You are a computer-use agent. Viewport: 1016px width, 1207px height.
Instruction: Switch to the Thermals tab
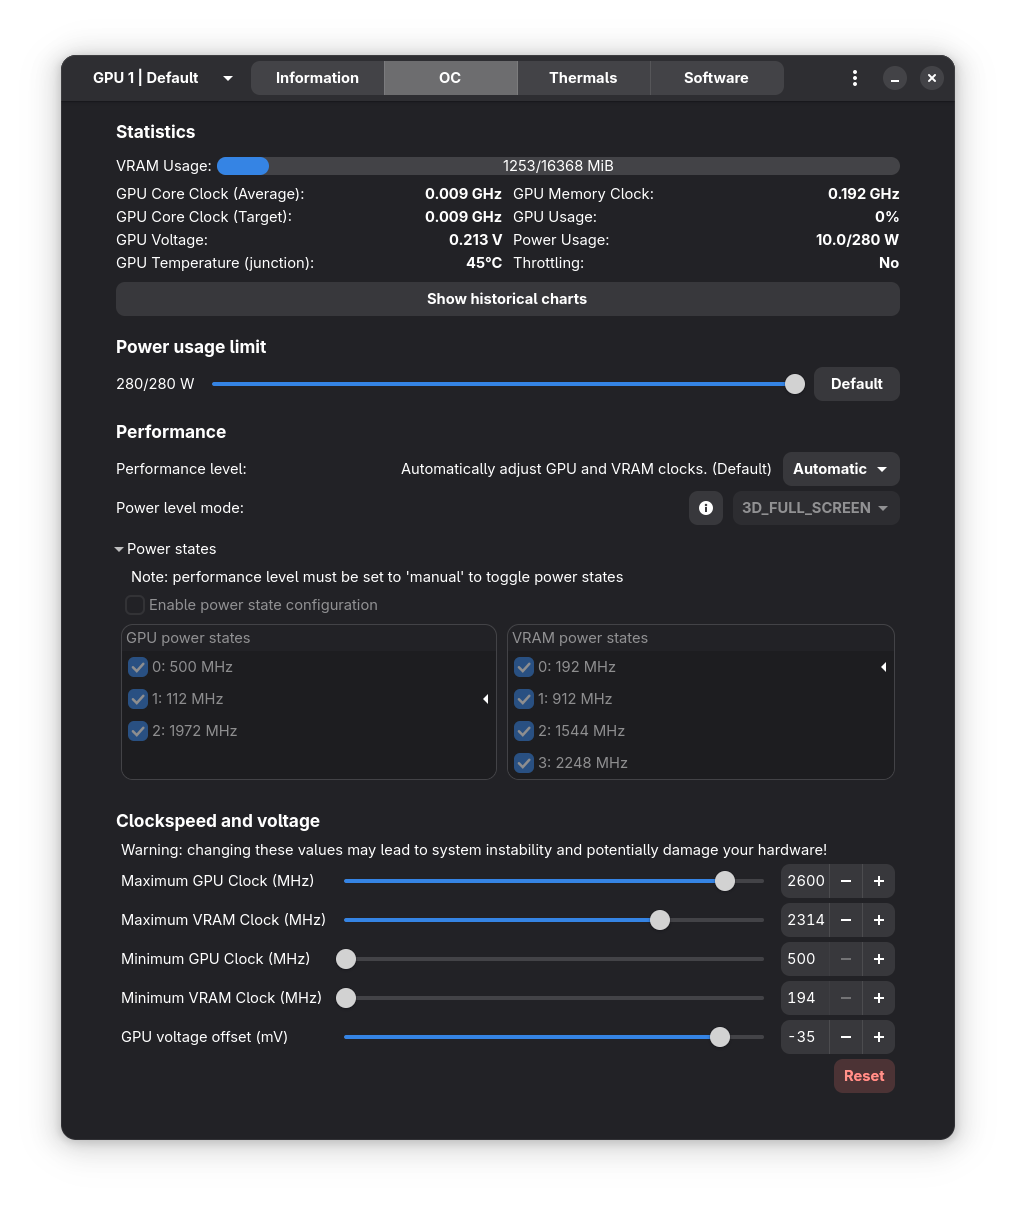[583, 78]
